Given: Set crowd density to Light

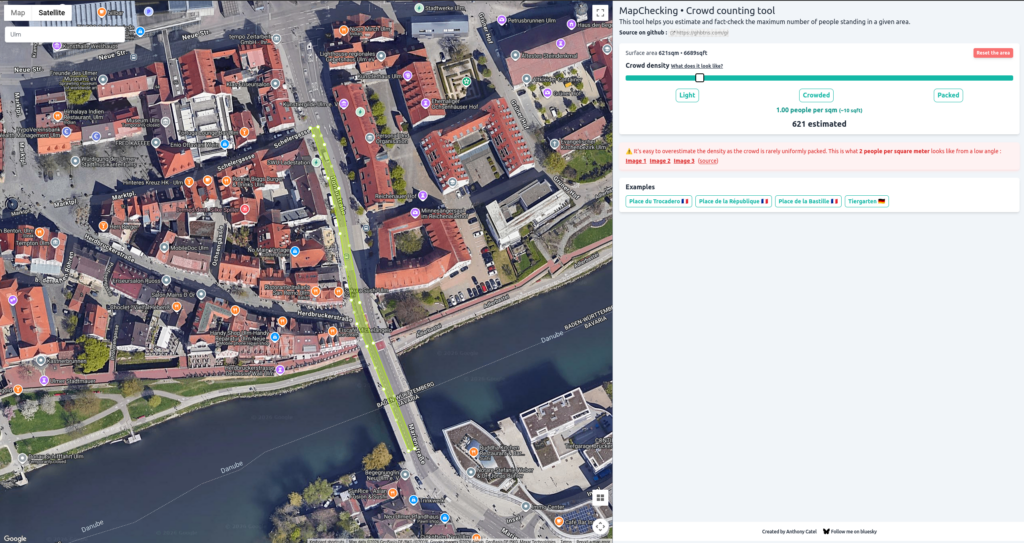Looking at the screenshot, I should (x=686, y=96).
